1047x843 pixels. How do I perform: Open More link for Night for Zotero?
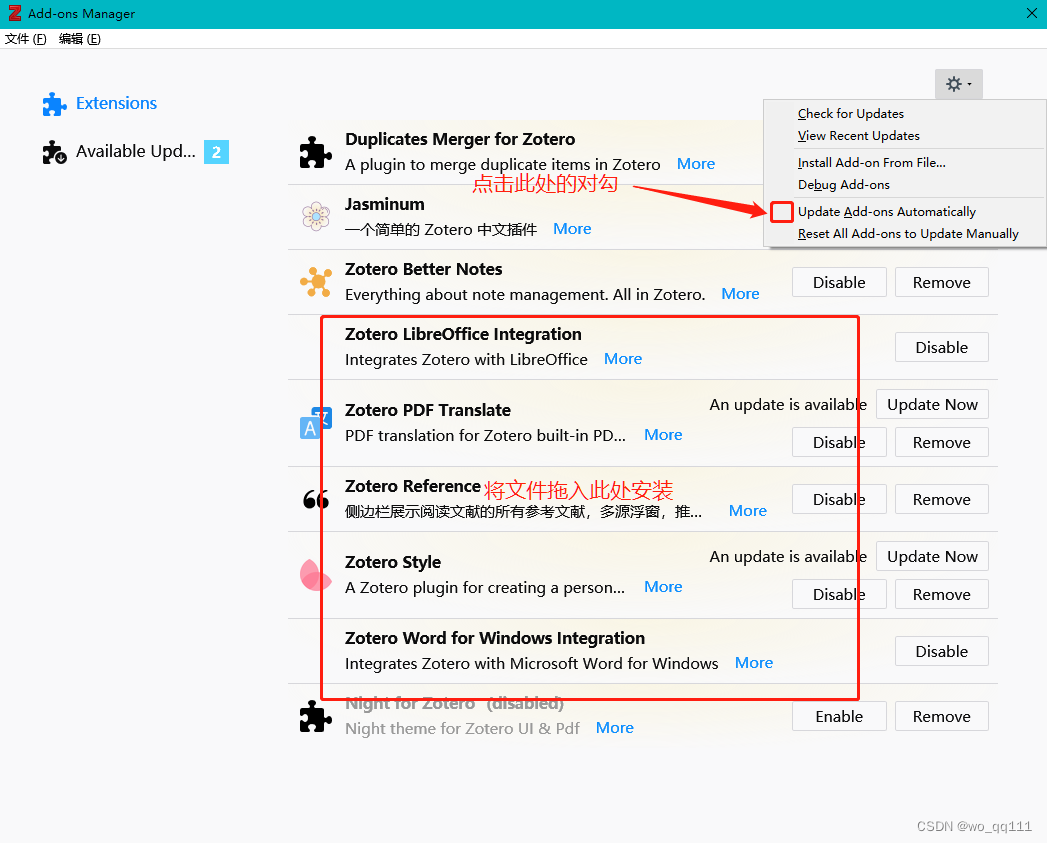[x=615, y=727]
